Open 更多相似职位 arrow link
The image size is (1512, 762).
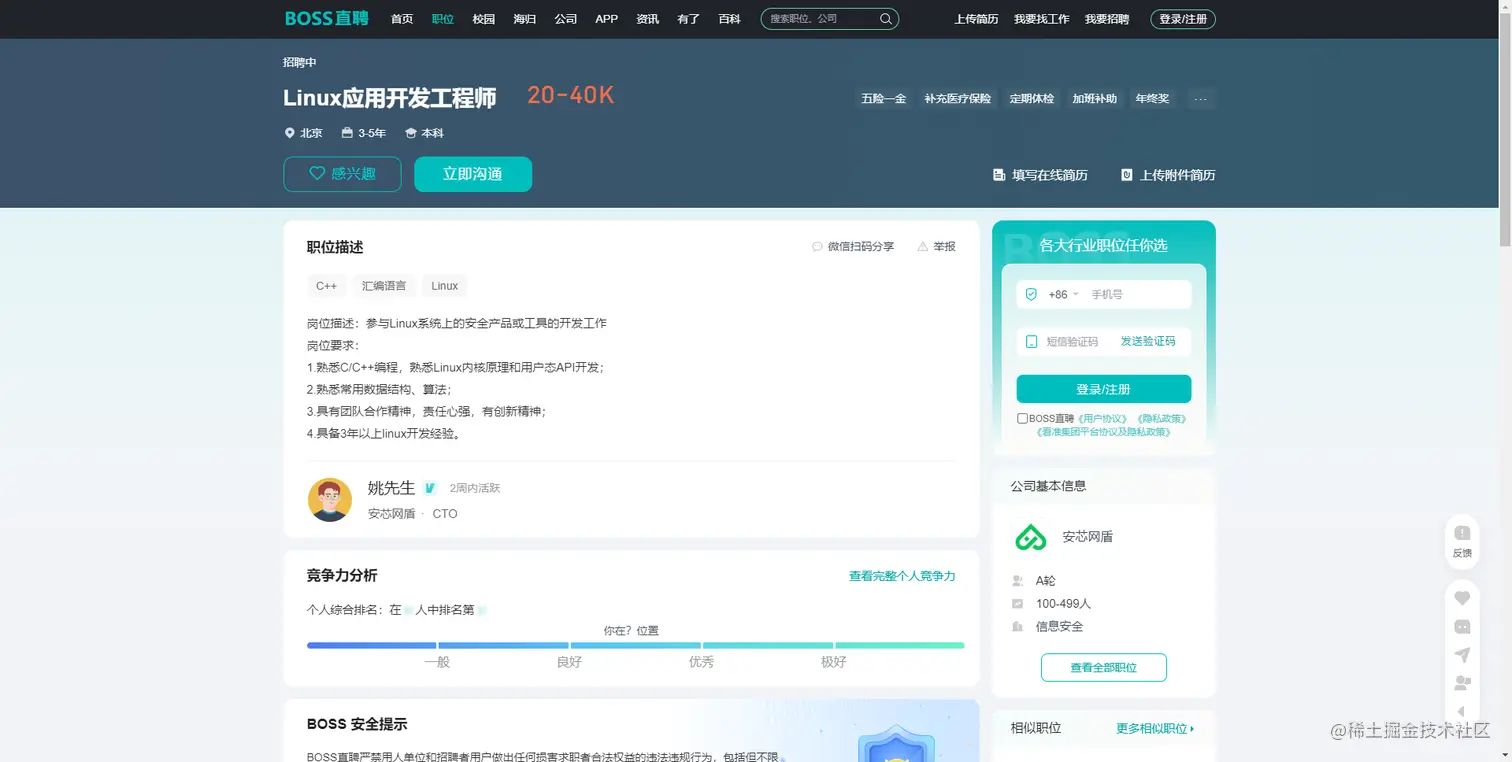[1155, 729]
